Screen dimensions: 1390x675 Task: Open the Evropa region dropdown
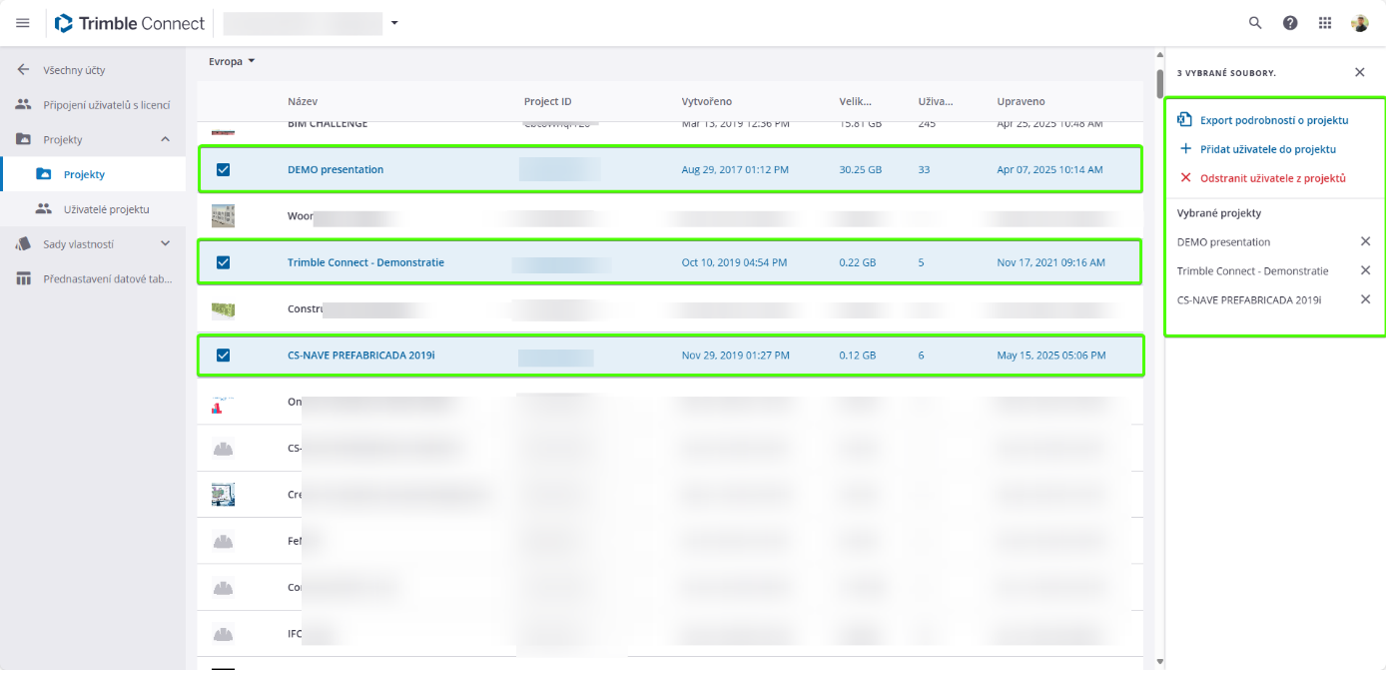click(232, 62)
